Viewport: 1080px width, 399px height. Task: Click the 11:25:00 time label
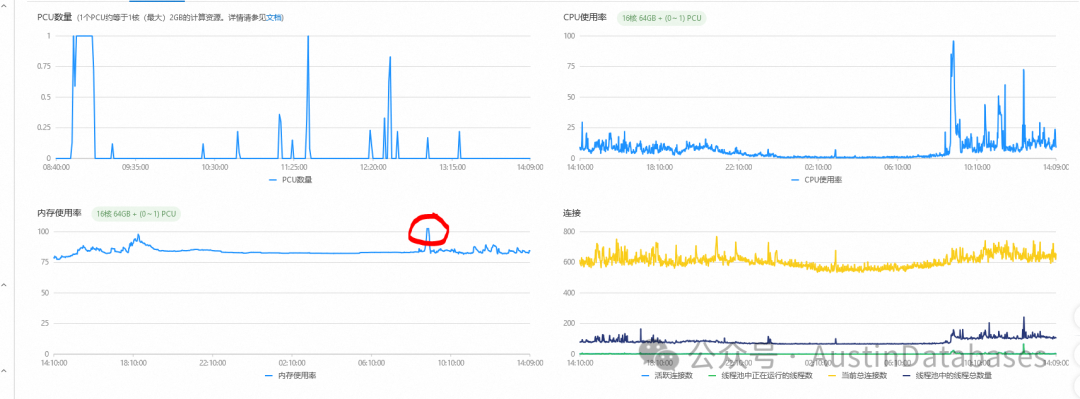coord(293,167)
